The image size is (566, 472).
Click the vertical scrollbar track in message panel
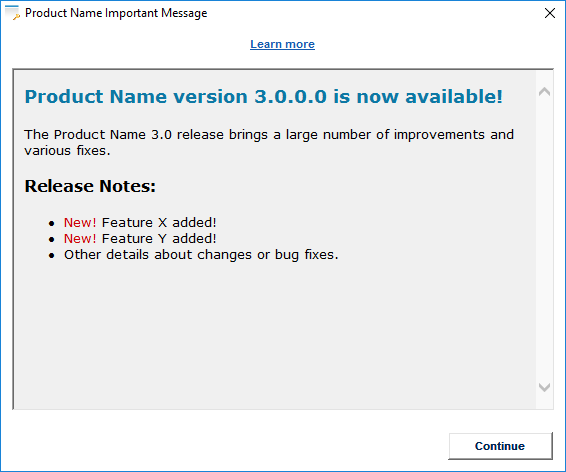point(544,240)
